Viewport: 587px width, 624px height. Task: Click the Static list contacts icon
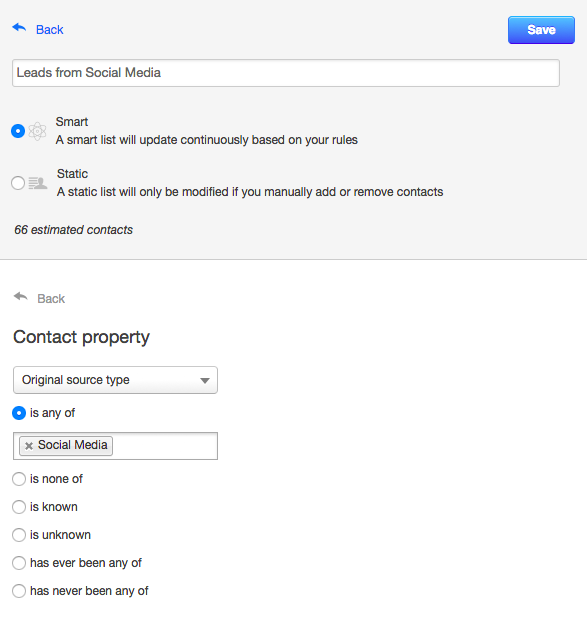38,183
